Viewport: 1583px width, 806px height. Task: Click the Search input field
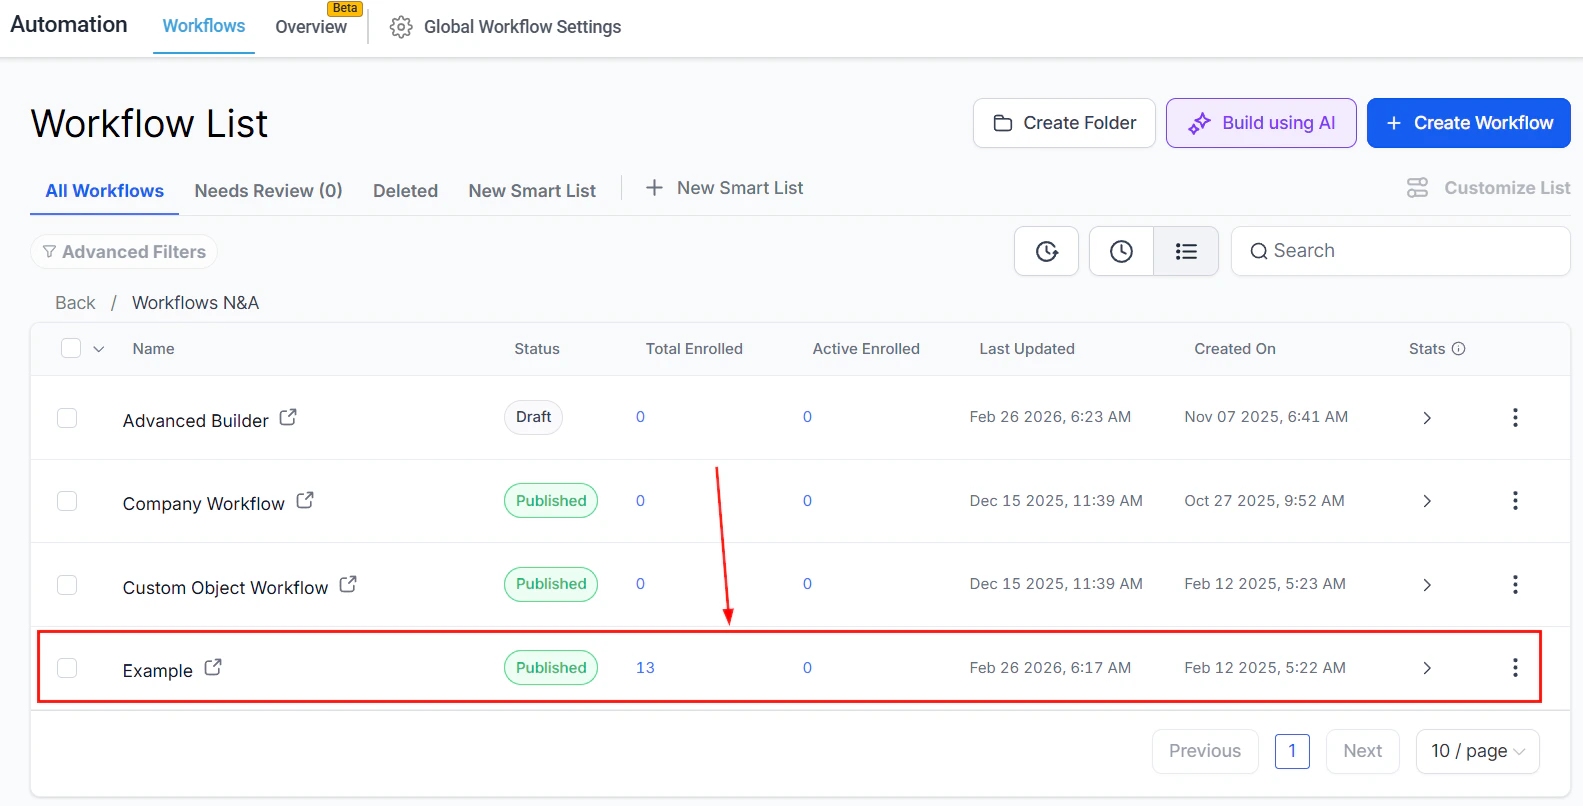[x=1400, y=251]
